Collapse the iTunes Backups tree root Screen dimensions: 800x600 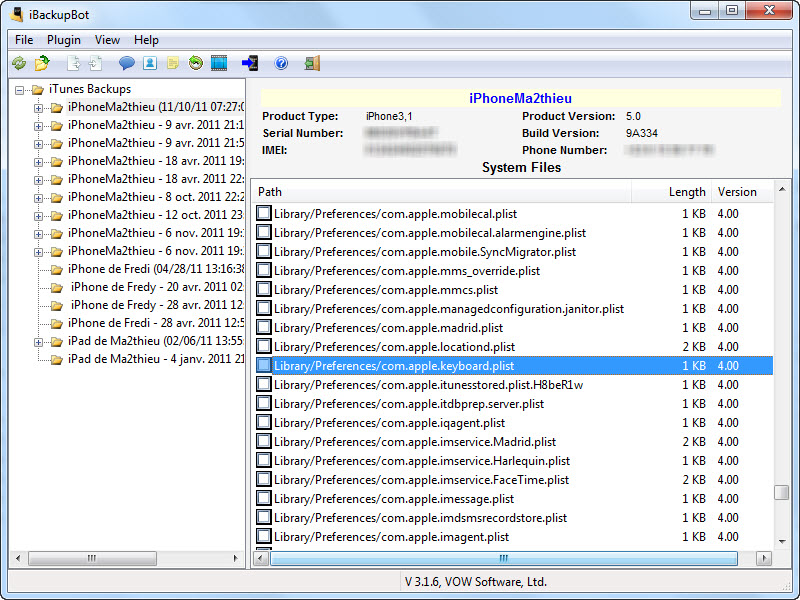coord(19,90)
